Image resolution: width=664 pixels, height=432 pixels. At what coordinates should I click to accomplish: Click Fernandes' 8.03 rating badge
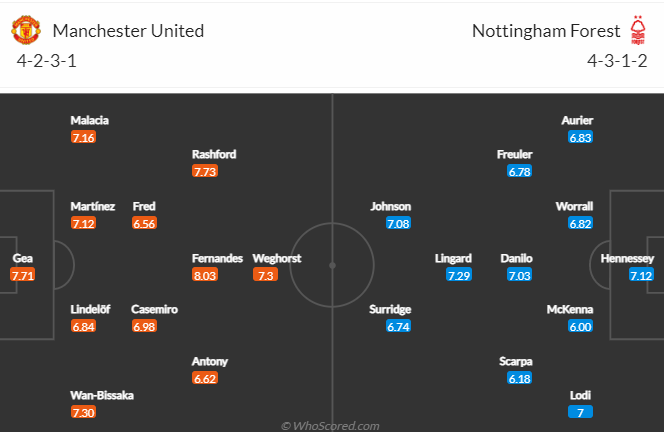click(x=205, y=275)
